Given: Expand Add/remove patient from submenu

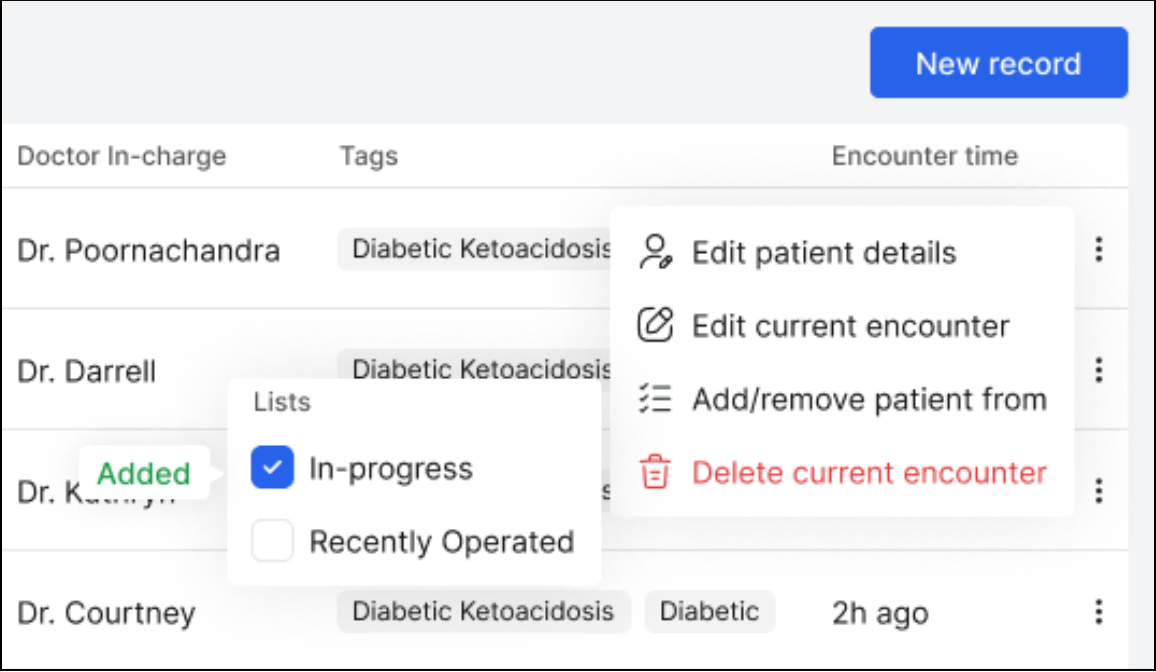Looking at the screenshot, I should [869, 399].
